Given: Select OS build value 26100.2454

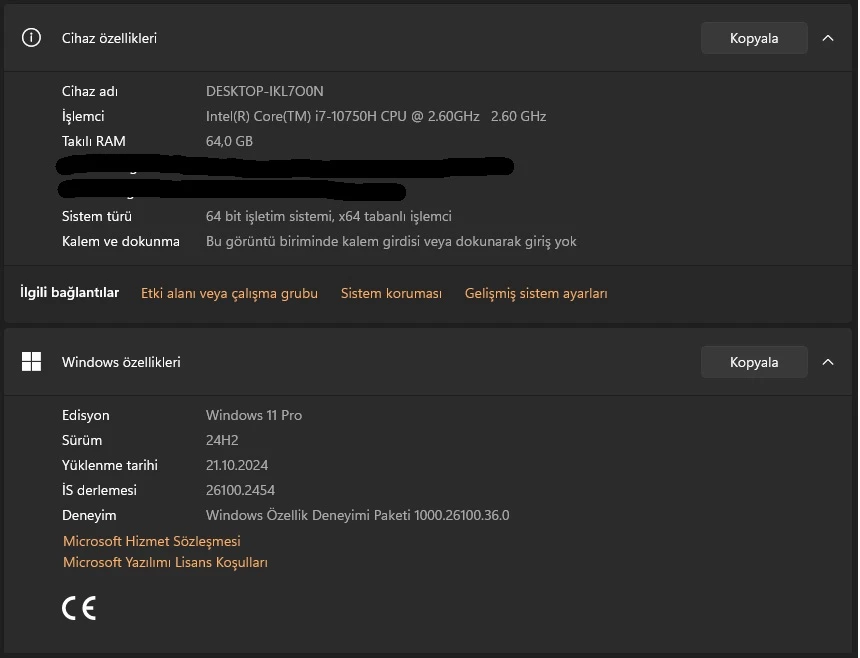Looking at the screenshot, I should [240, 490].
